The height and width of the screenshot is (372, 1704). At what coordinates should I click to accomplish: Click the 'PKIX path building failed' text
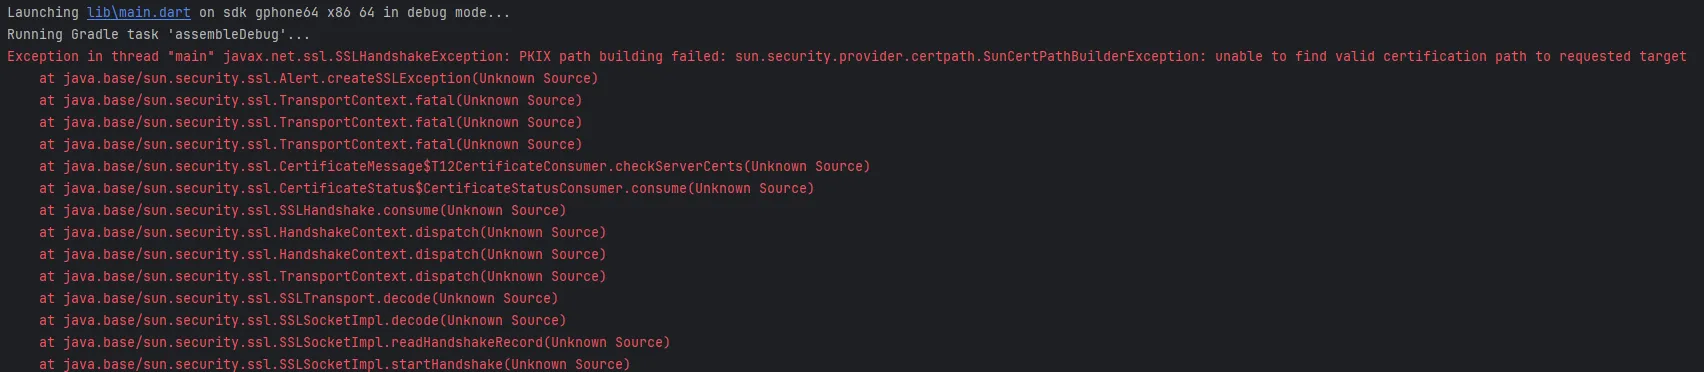[622, 57]
